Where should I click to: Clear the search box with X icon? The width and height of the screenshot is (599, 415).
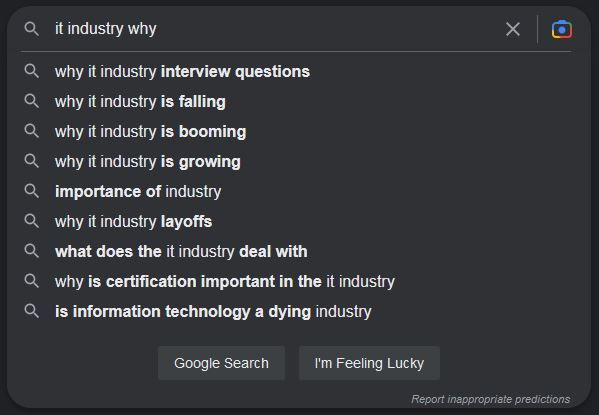pos(513,29)
